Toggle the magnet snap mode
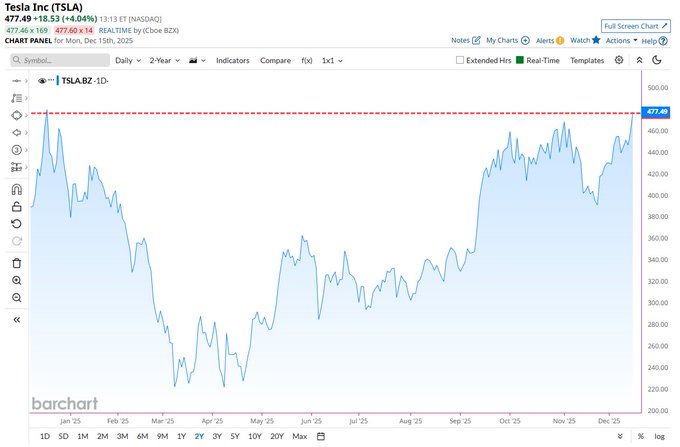This screenshot has width=680, height=447. coord(16,189)
